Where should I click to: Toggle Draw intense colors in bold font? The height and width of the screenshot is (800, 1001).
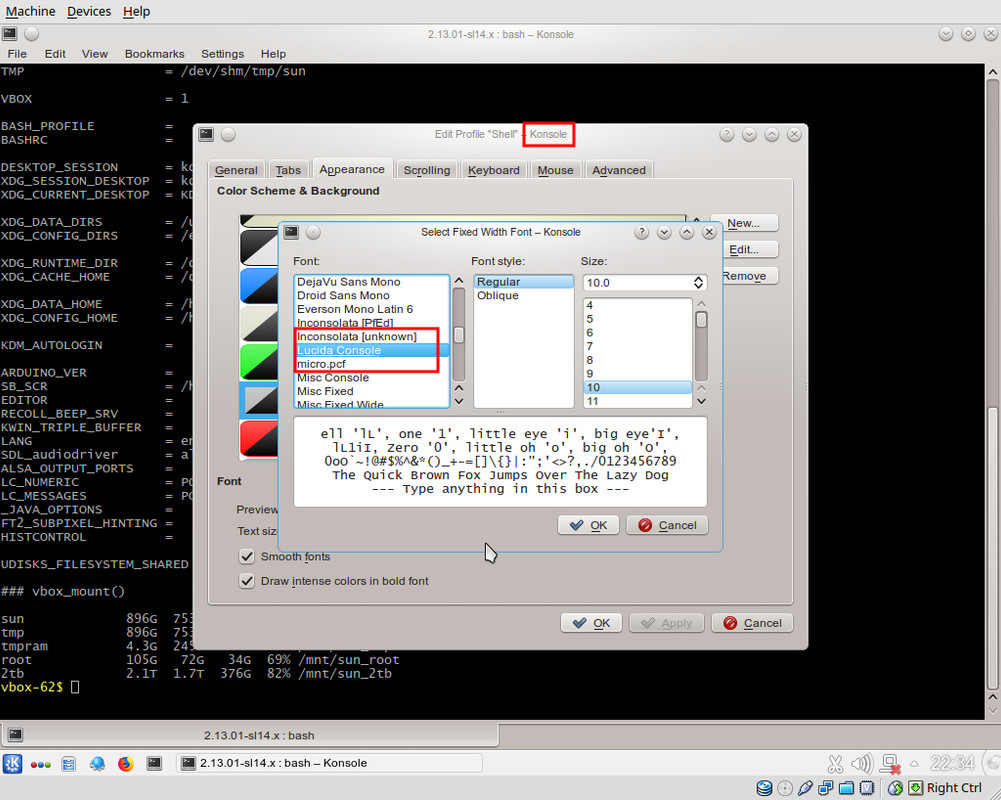pos(246,581)
